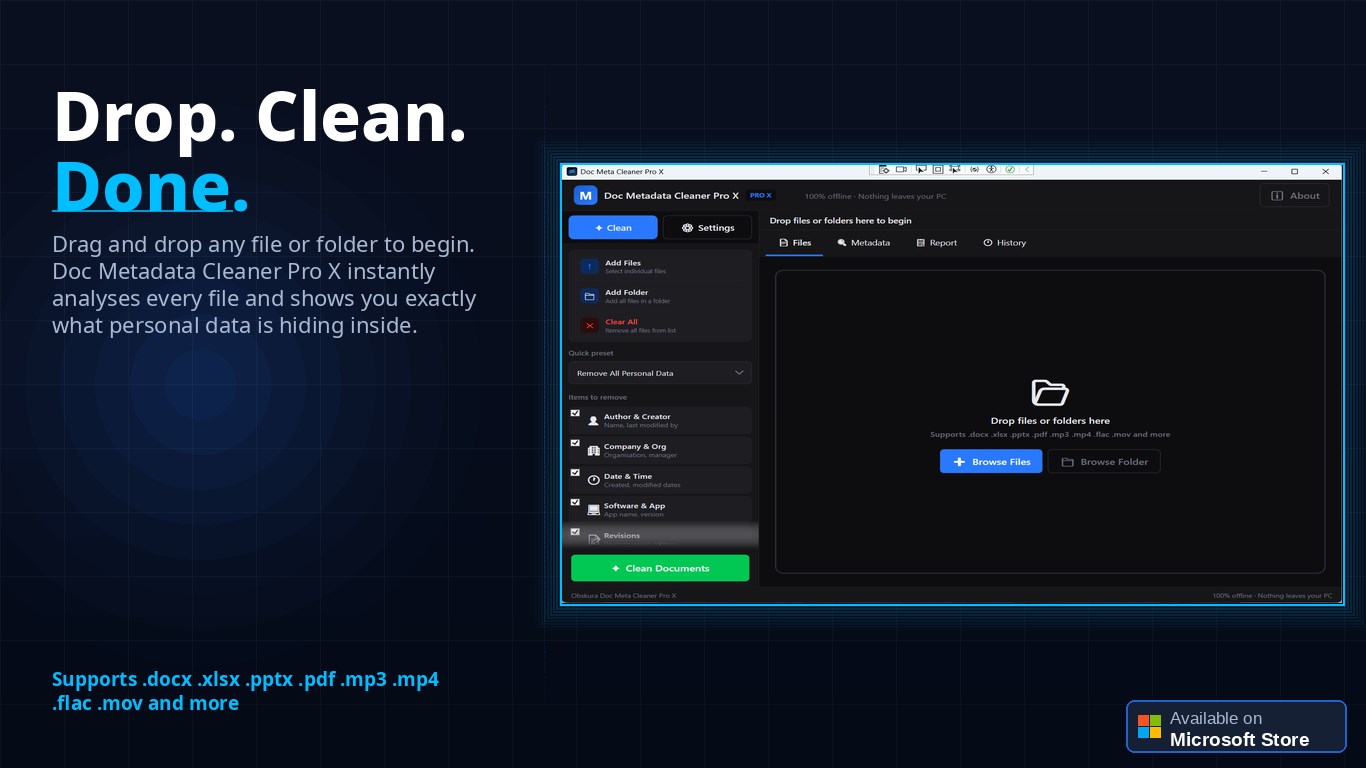This screenshot has height=768, width=1366.
Task: Click the Author & Creator person icon
Action: [x=593, y=421]
